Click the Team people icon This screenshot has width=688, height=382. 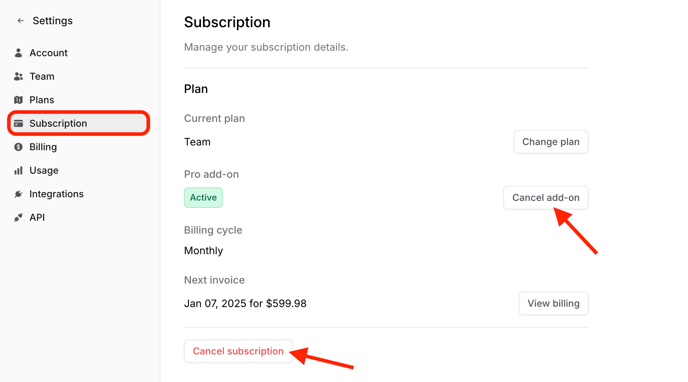tap(18, 76)
